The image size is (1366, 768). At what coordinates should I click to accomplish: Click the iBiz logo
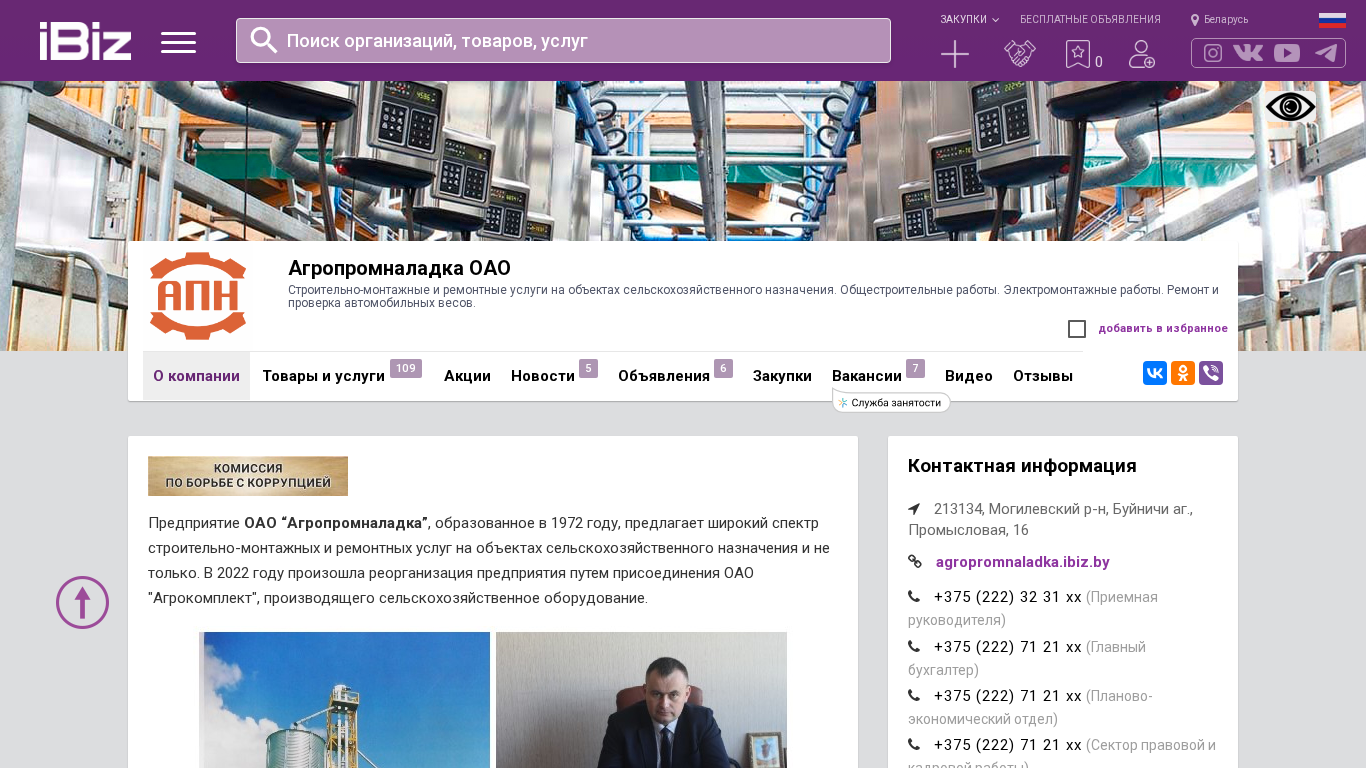coord(85,41)
